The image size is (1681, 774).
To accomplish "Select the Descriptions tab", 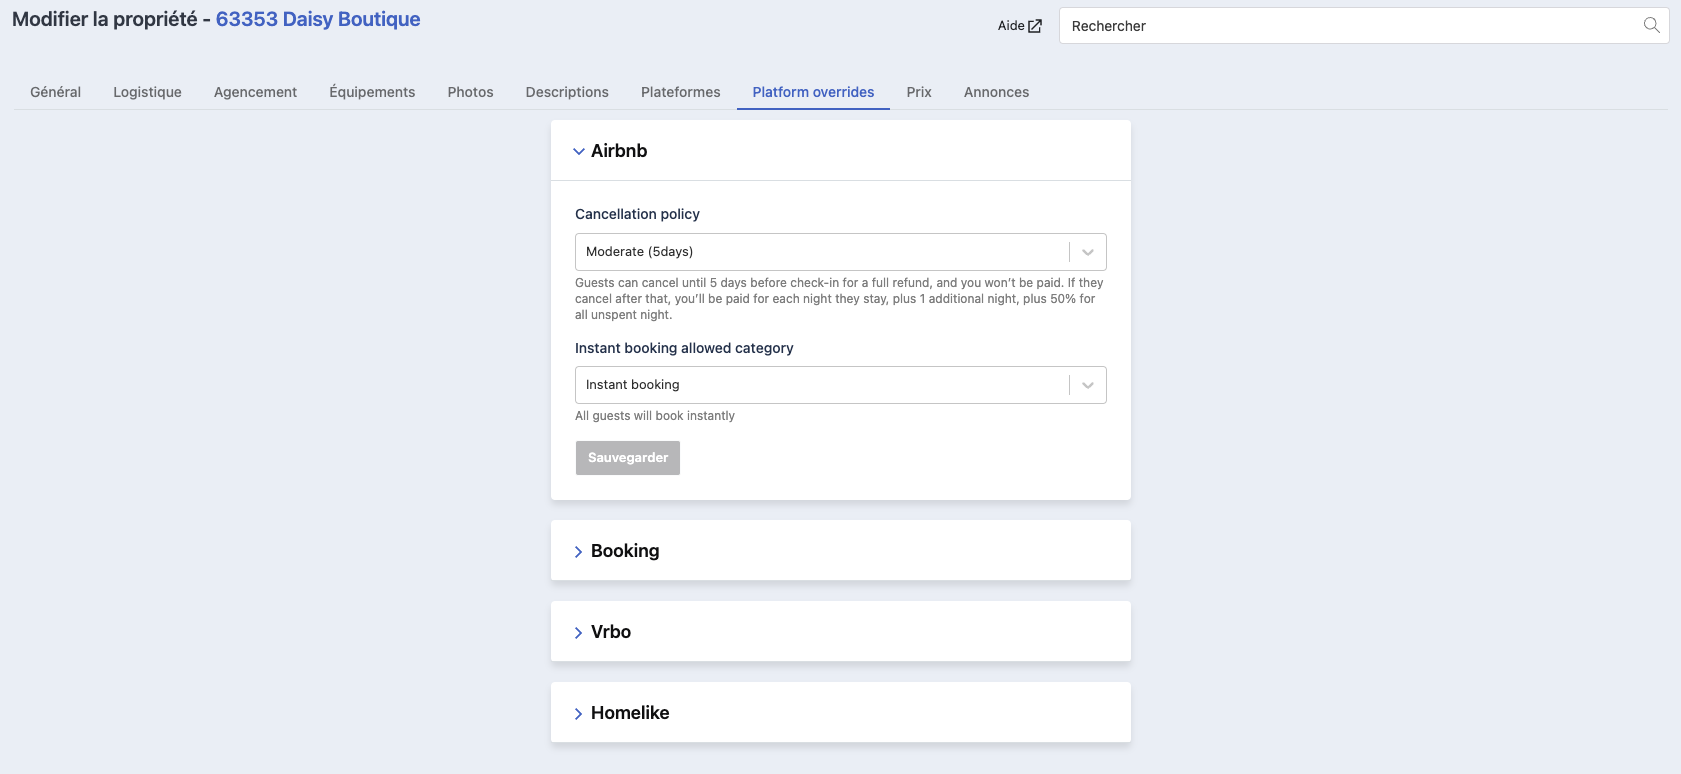I will [567, 92].
